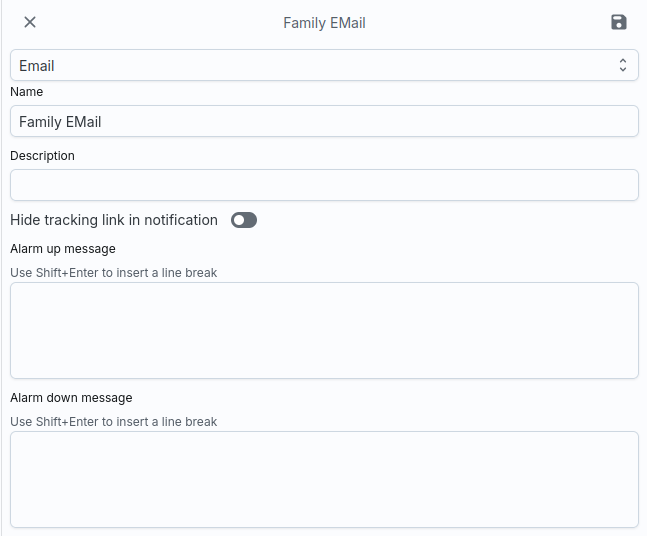
Task: Toggle Hide tracking link in notification switch
Action: tap(244, 220)
